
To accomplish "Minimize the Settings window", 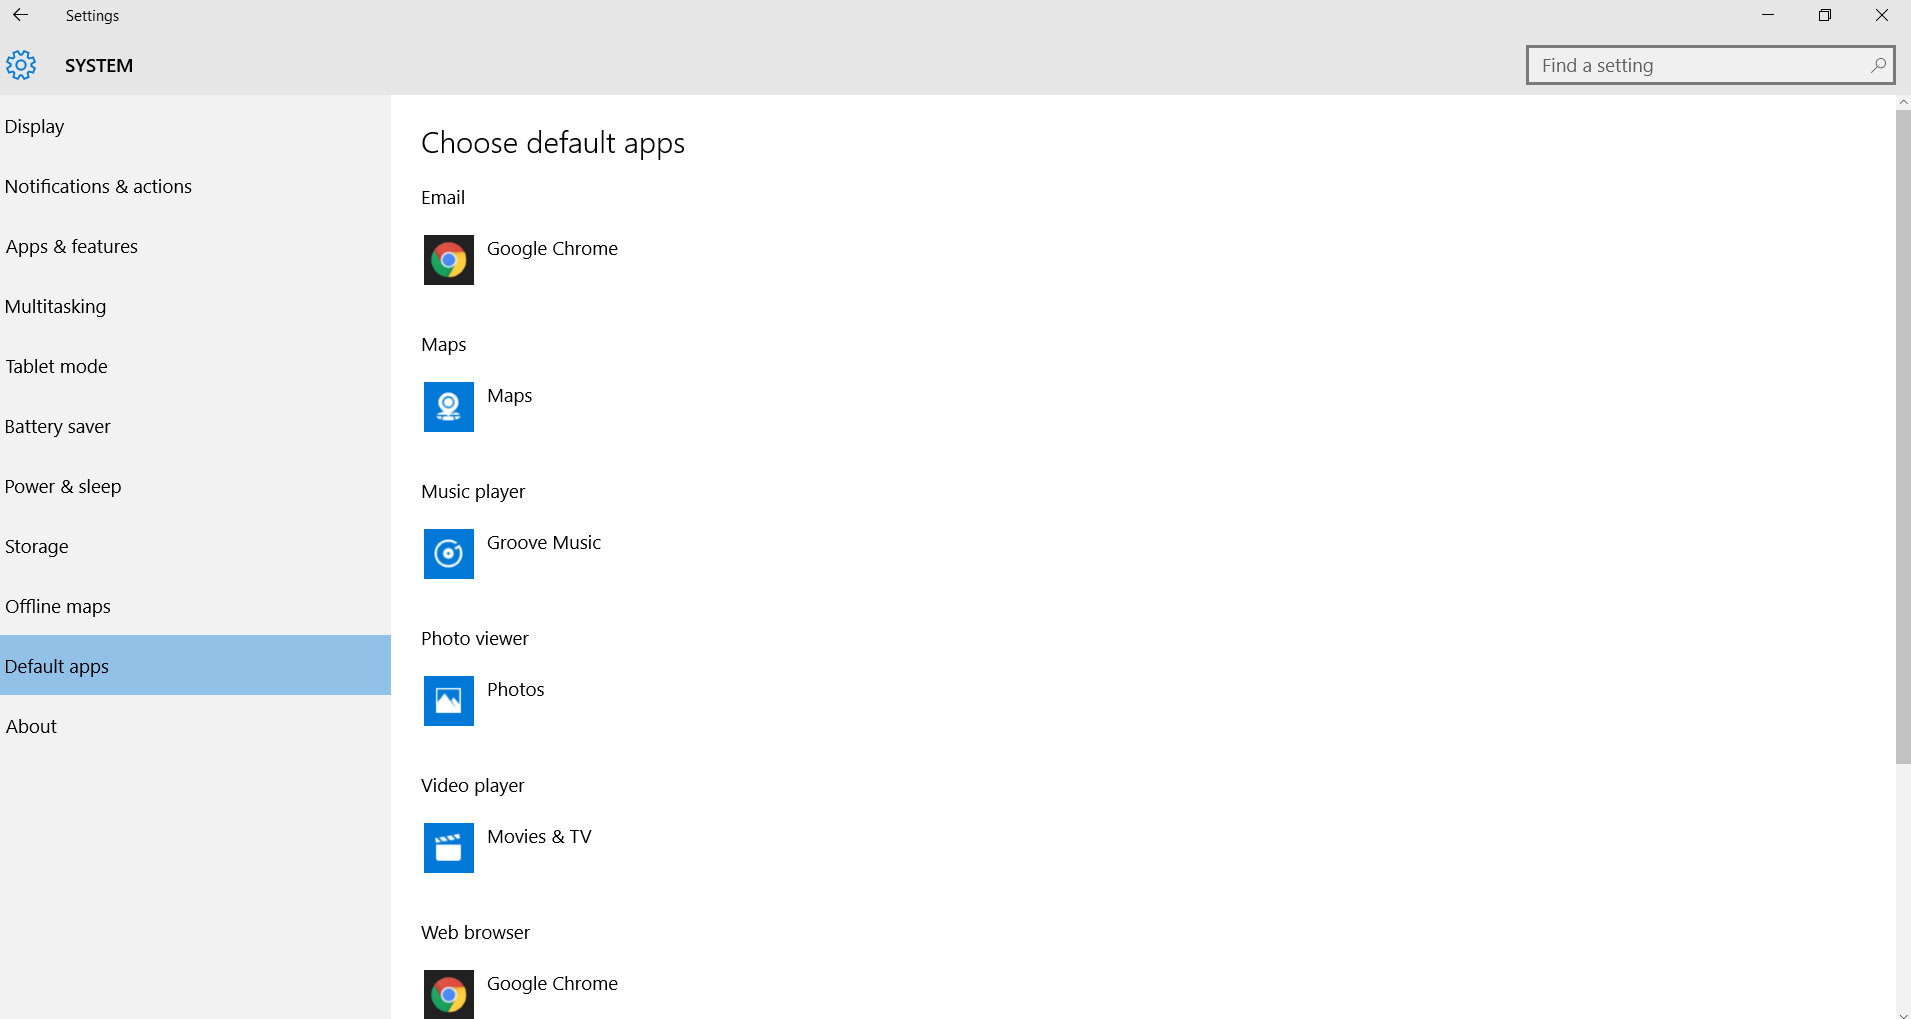I will pos(1768,15).
